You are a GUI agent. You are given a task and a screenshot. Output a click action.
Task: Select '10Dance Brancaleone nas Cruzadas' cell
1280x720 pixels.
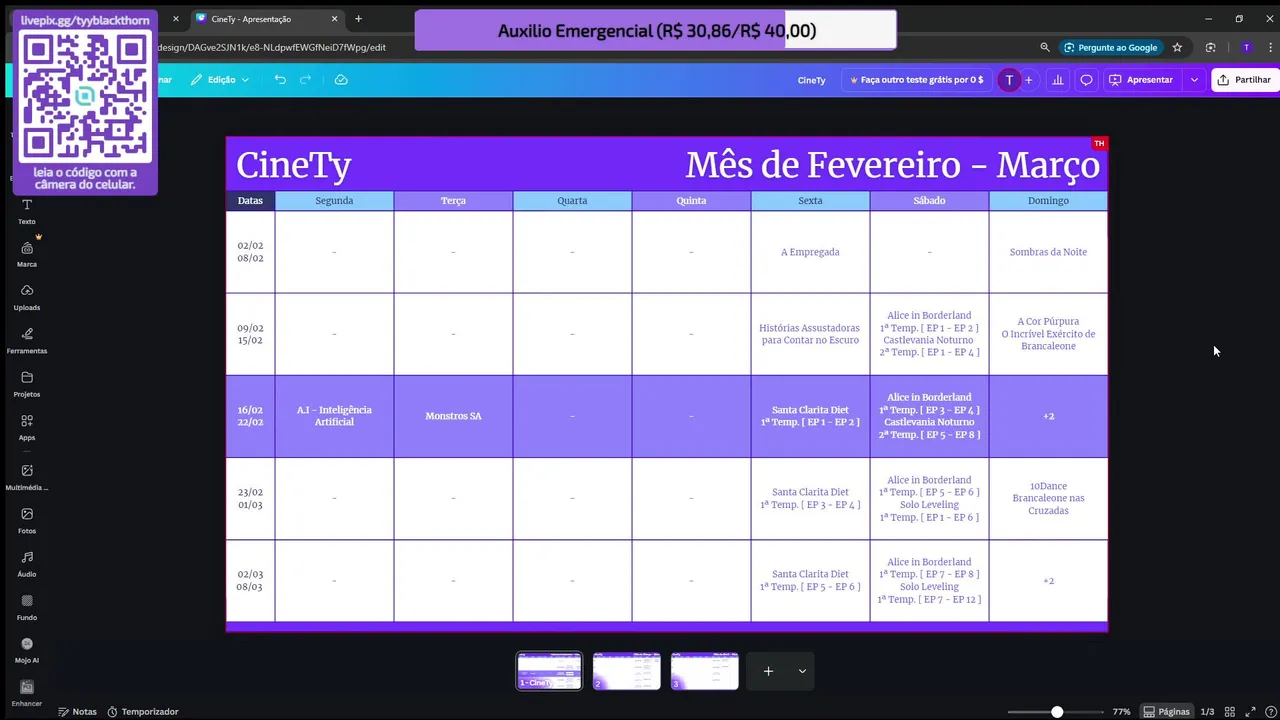(x=1048, y=498)
